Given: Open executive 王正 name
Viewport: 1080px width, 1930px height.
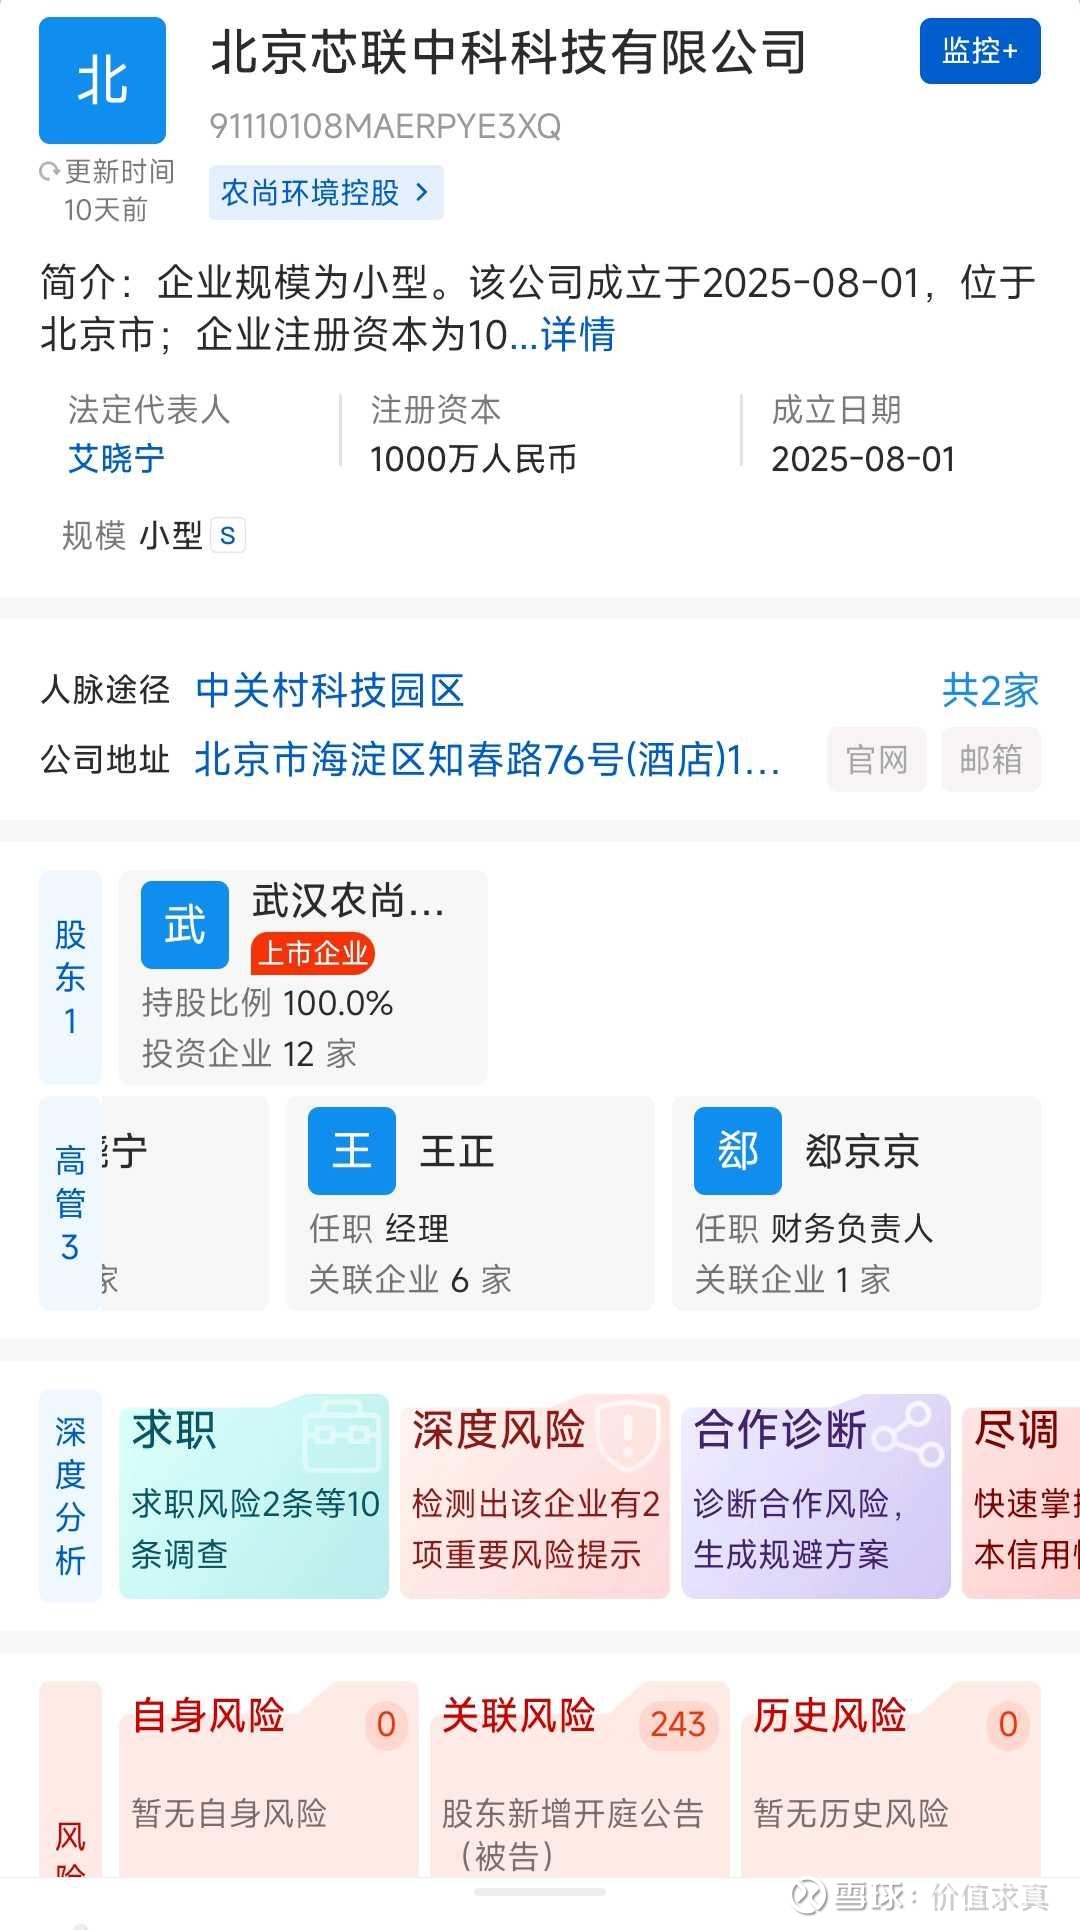Looking at the screenshot, I should coord(457,1151).
